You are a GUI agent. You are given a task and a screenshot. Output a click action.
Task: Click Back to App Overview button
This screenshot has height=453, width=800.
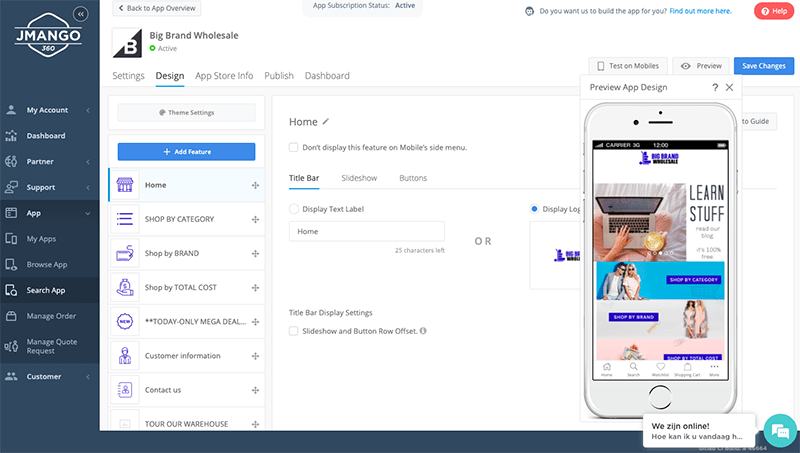(157, 8)
